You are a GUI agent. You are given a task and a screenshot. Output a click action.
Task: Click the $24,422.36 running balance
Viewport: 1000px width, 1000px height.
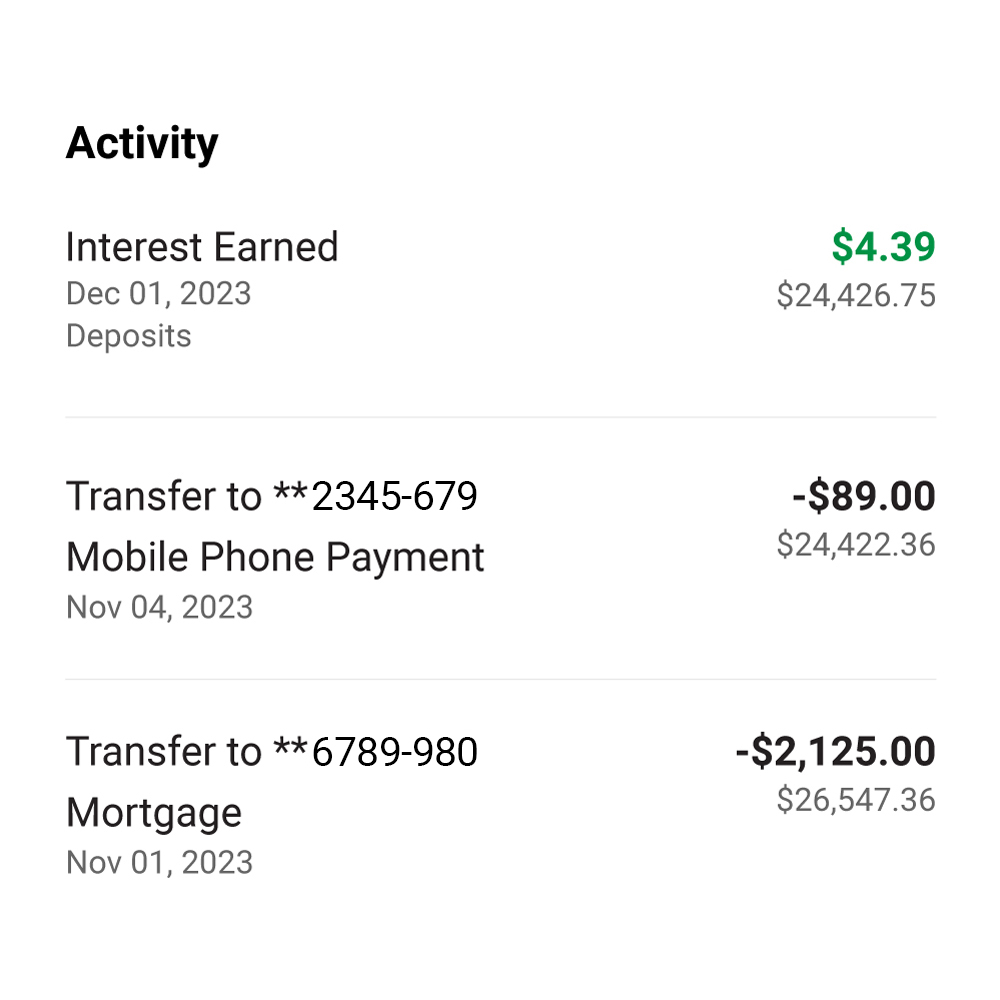(855, 546)
